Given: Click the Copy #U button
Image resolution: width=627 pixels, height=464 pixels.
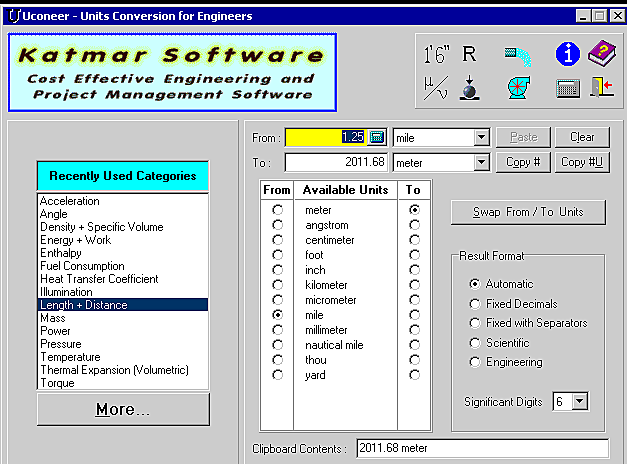Looking at the screenshot, I should [582, 162].
